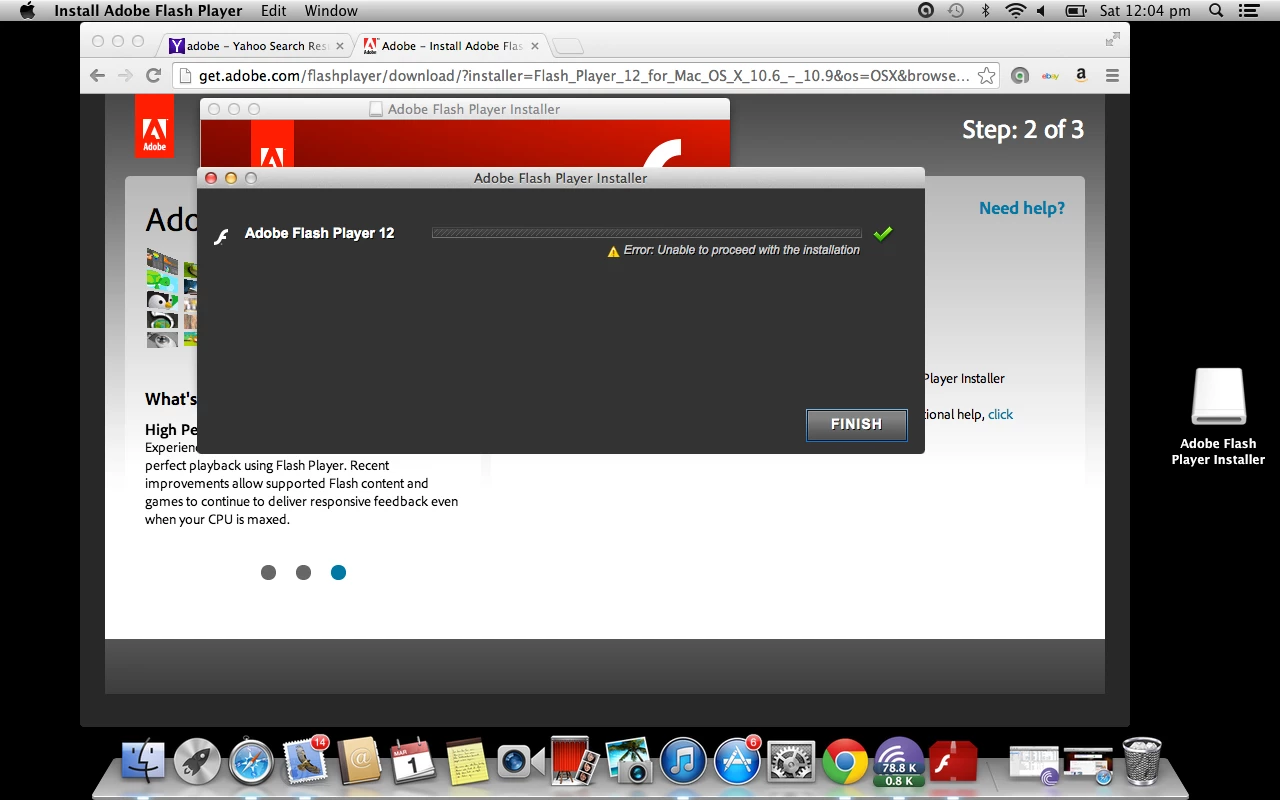Screen dimensions: 1280x800
Task: Go back in Chrome
Action: (x=97, y=76)
